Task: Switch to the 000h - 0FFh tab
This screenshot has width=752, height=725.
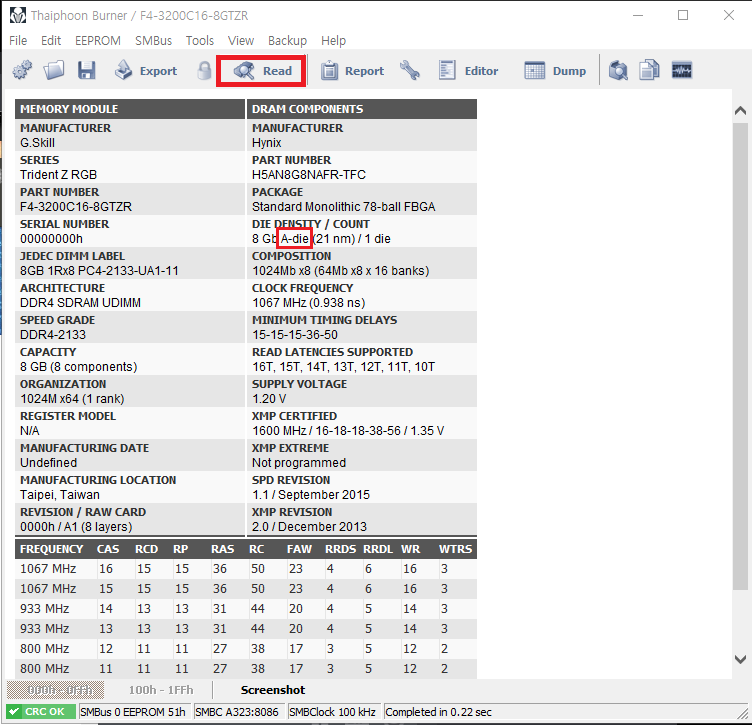Action: (55, 690)
